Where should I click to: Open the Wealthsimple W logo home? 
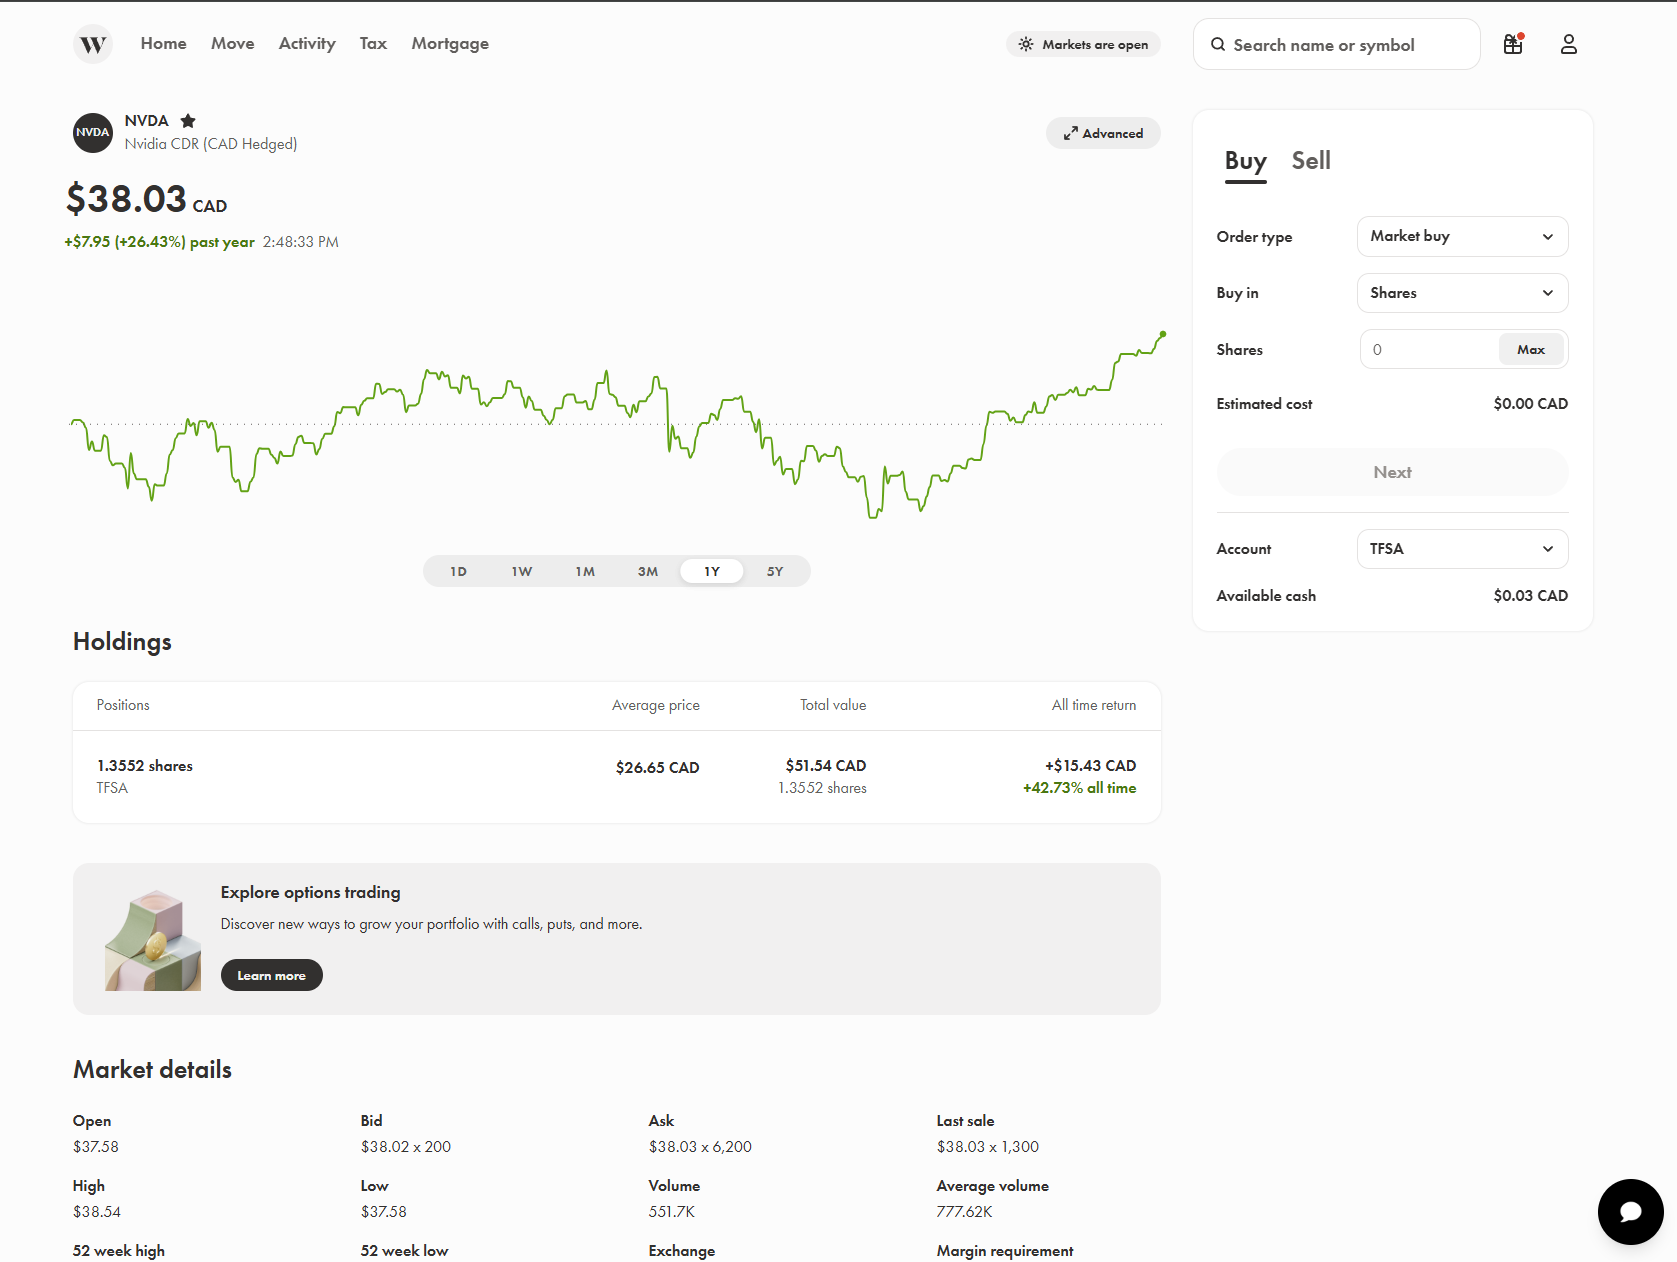(93, 44)
